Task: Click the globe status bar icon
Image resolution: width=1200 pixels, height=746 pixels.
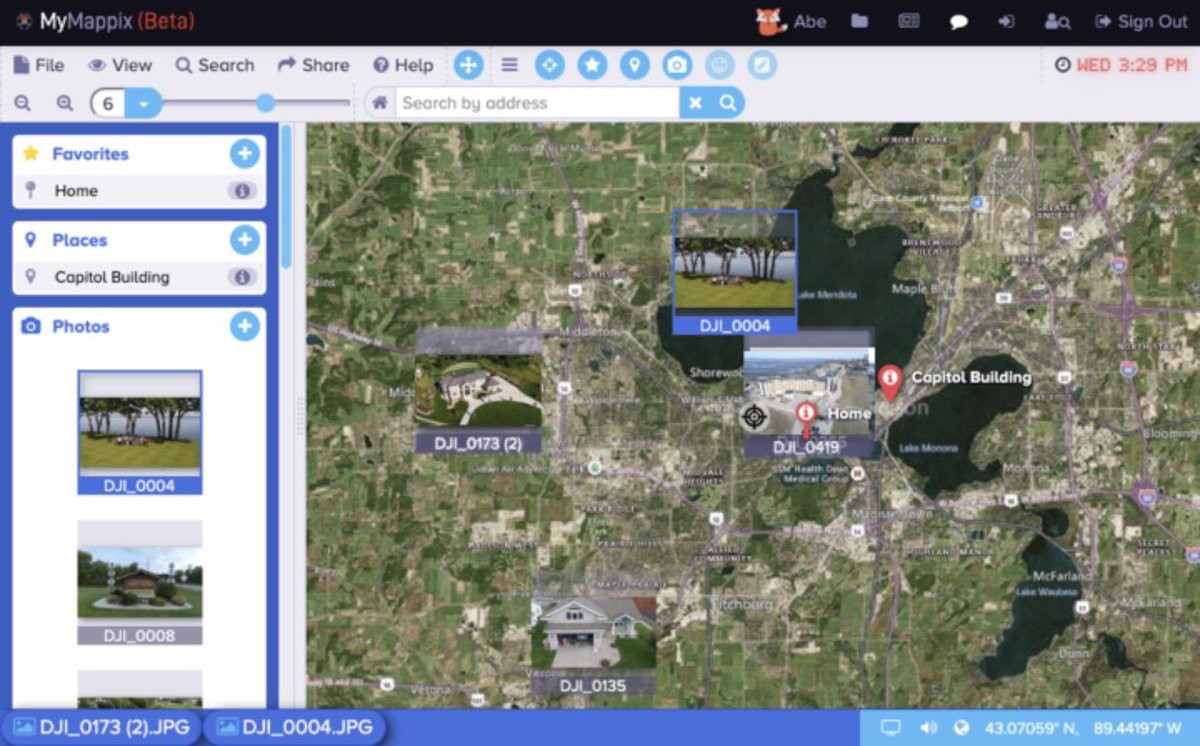Action: coord(961,728)
